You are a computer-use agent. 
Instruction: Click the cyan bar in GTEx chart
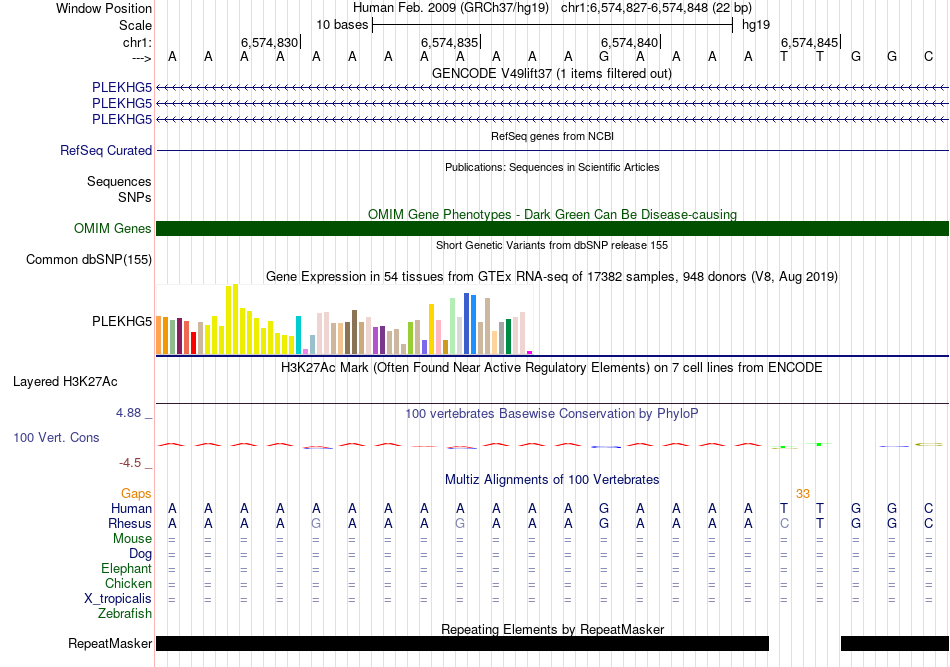click(x=298, y=335)
